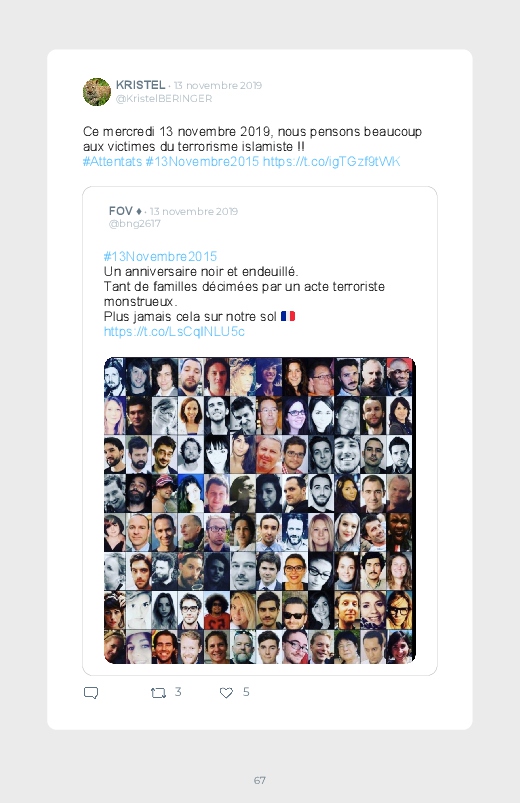Click the heart like icon

pyautogui.click(x=226, y=693)
